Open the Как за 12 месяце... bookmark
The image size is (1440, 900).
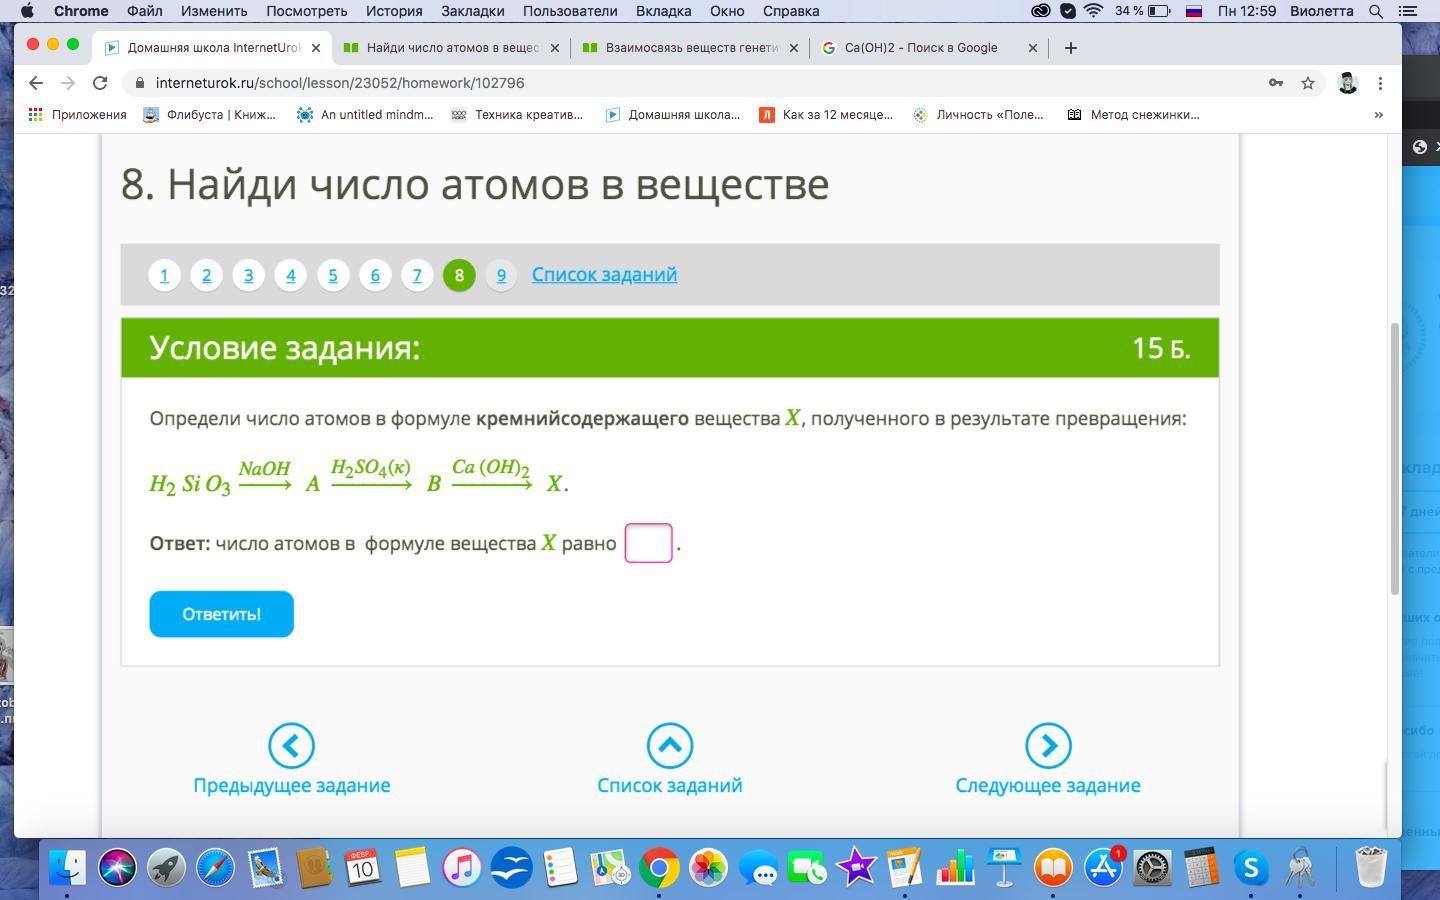coord(826,115)
